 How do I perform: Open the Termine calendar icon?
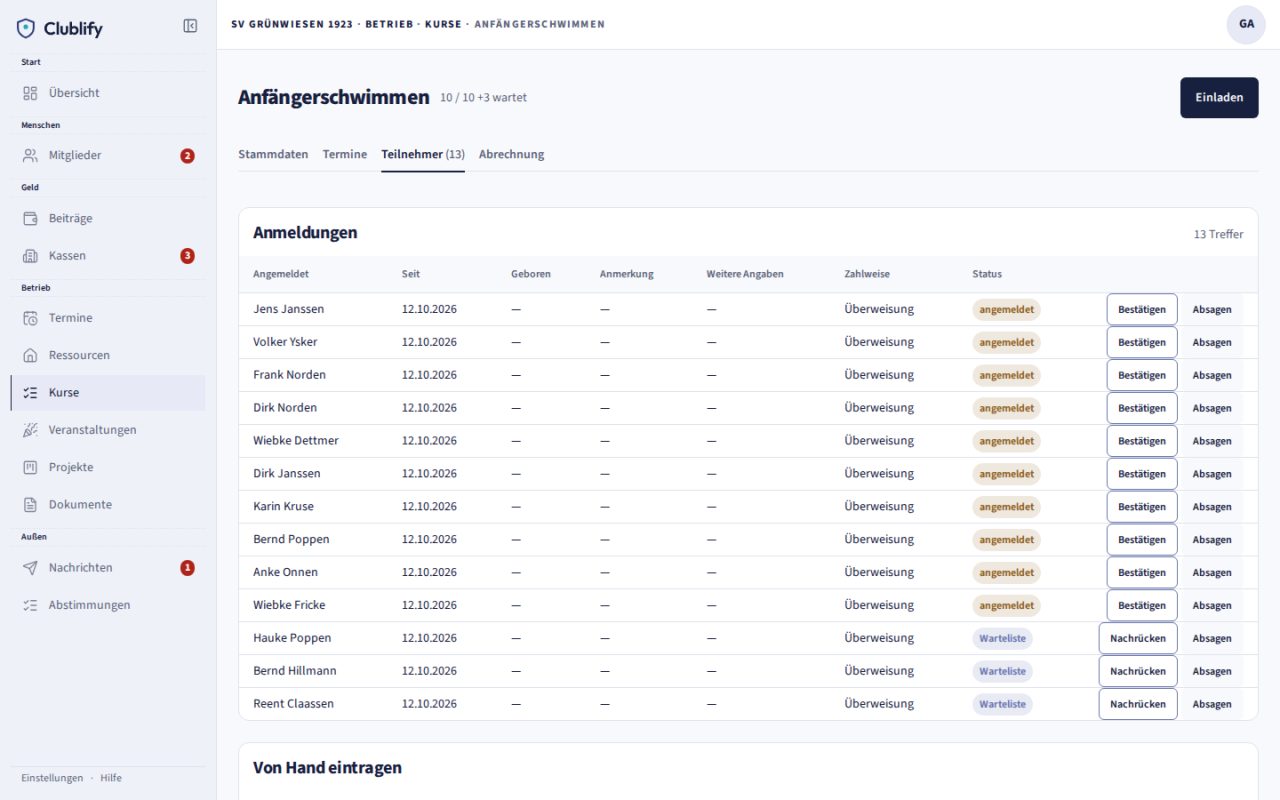click(x=30, y=318)
